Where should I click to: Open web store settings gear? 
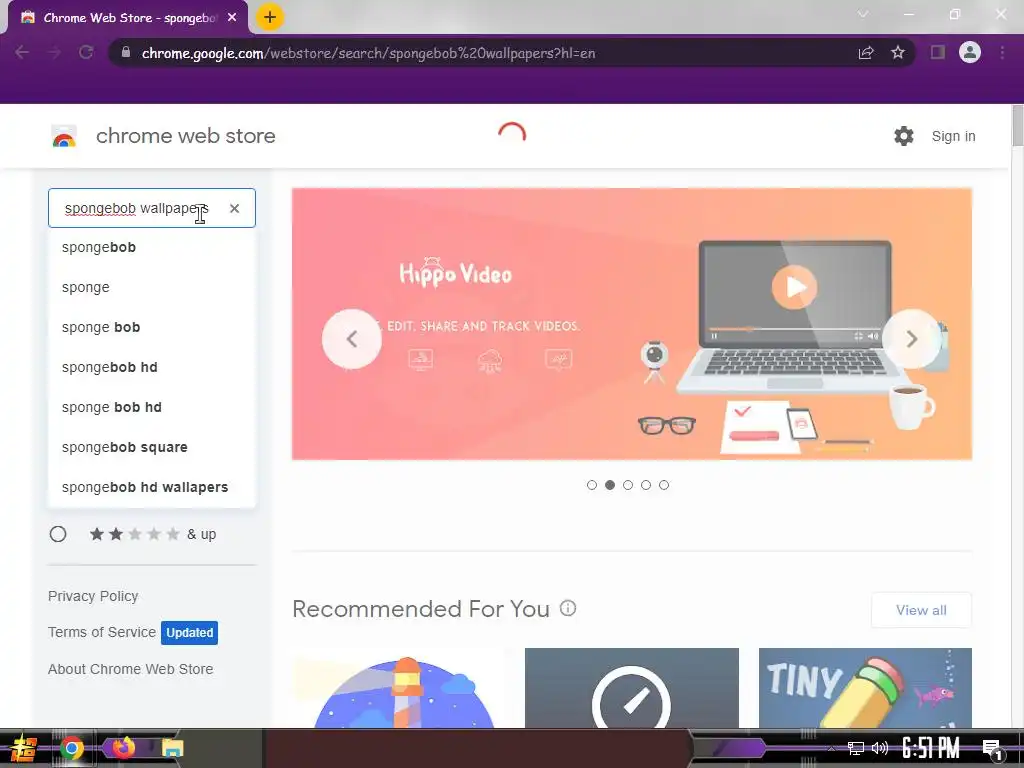click(x=904, y=136)
